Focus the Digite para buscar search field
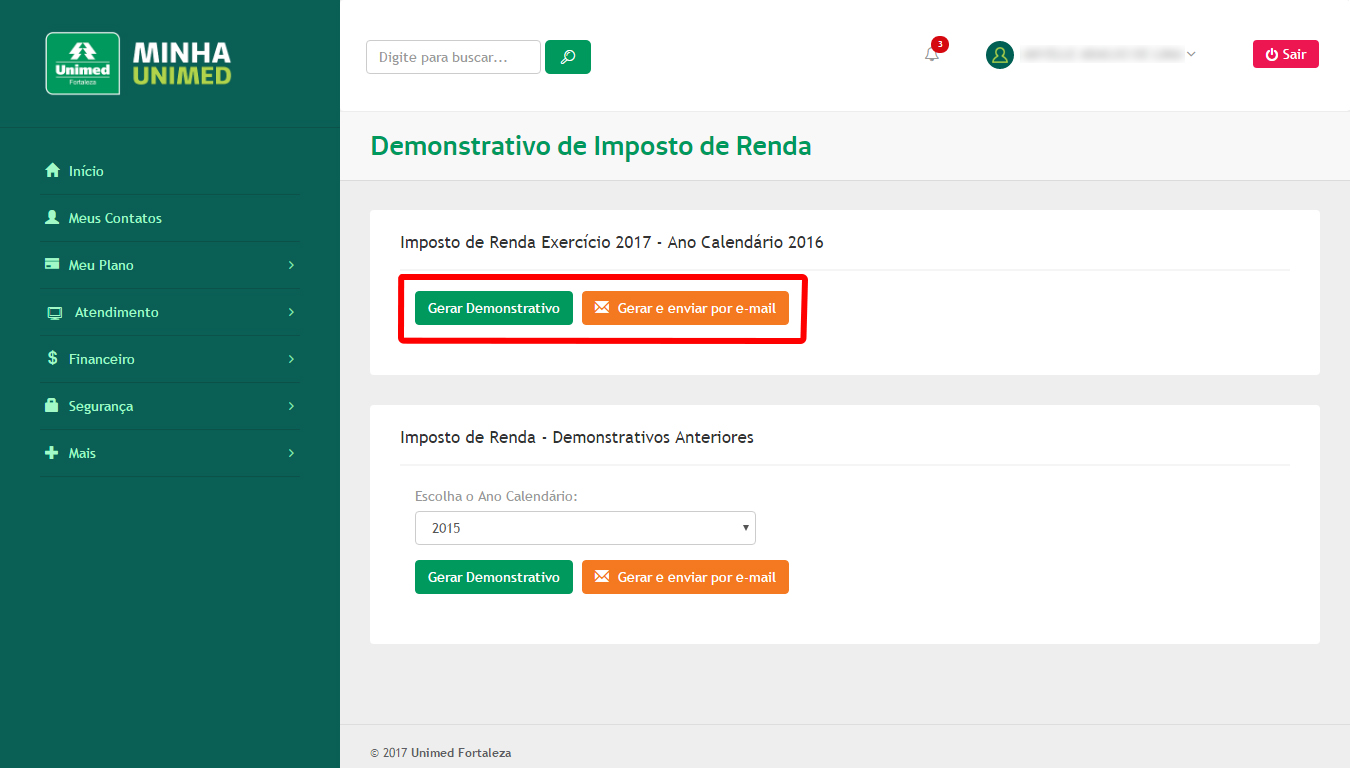The image size is (1350, 768). (x=453, y=57)
